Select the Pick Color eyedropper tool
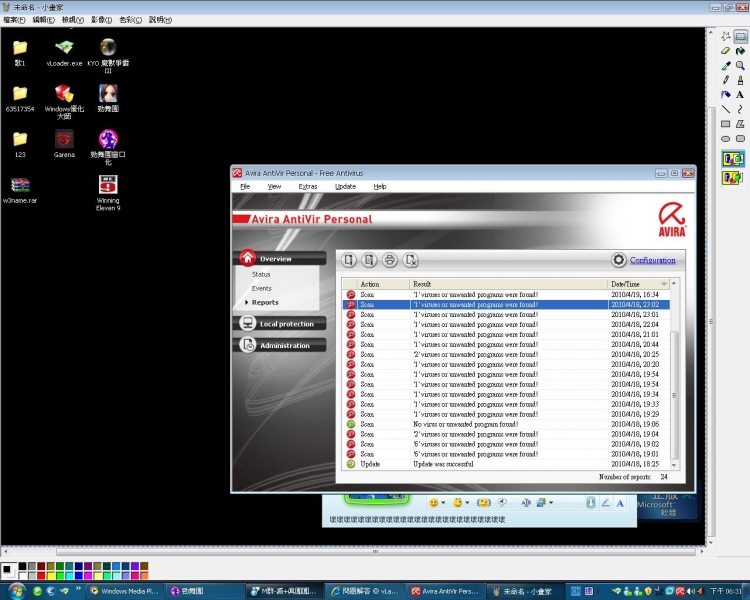The width and height of the screenshot is (750, 600). [x=726, y=66]
